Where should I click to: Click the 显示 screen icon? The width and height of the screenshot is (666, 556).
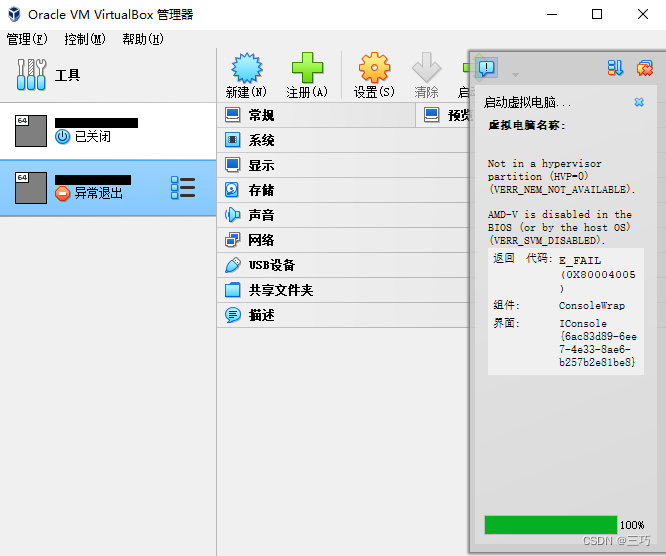tap(232, 165)
